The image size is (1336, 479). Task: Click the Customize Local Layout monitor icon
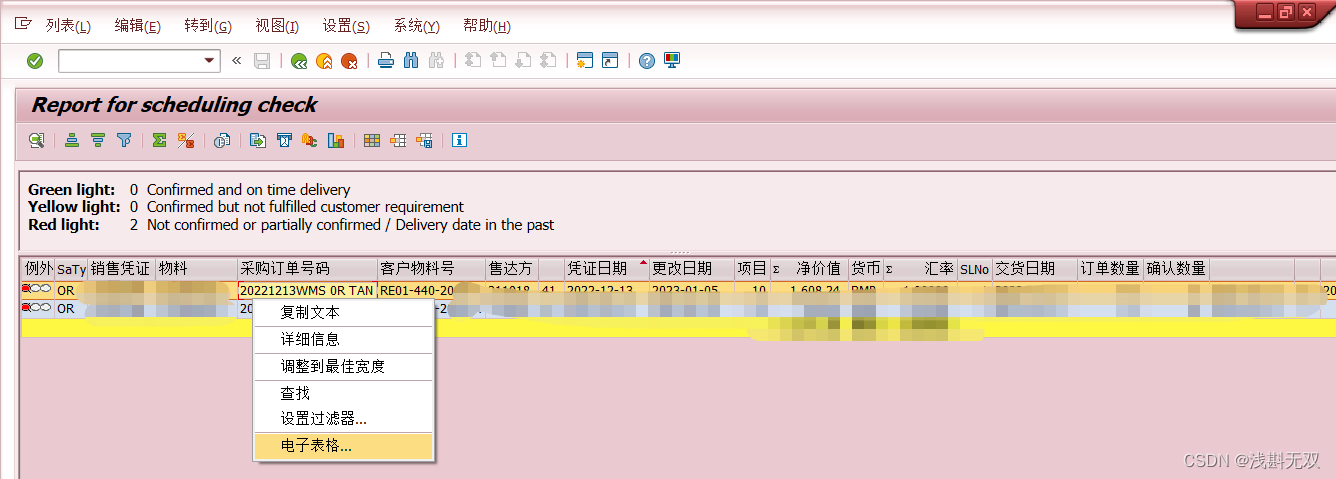tap(672, 61)
